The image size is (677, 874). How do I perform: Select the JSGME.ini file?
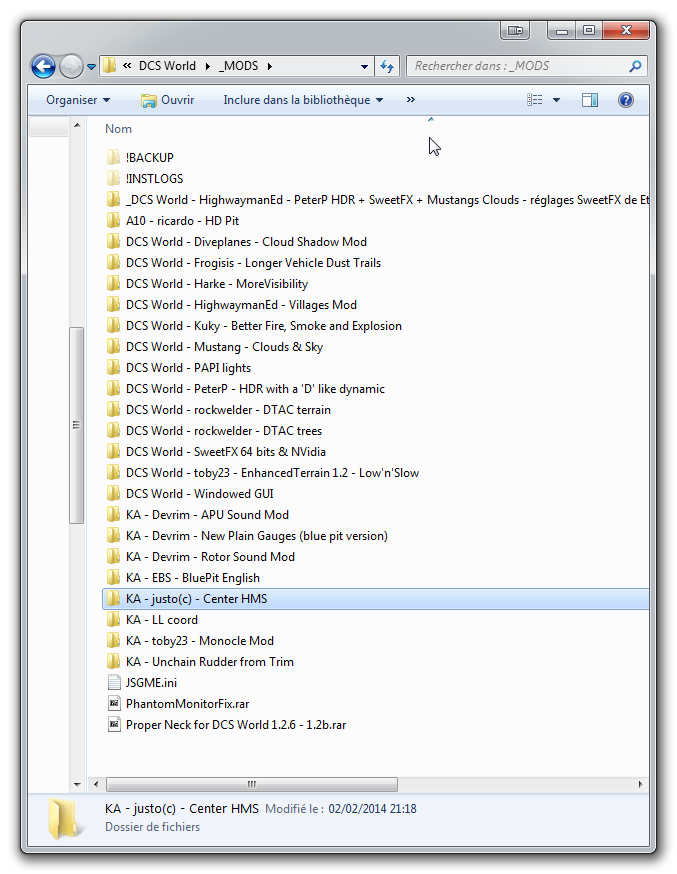[142, 683]
